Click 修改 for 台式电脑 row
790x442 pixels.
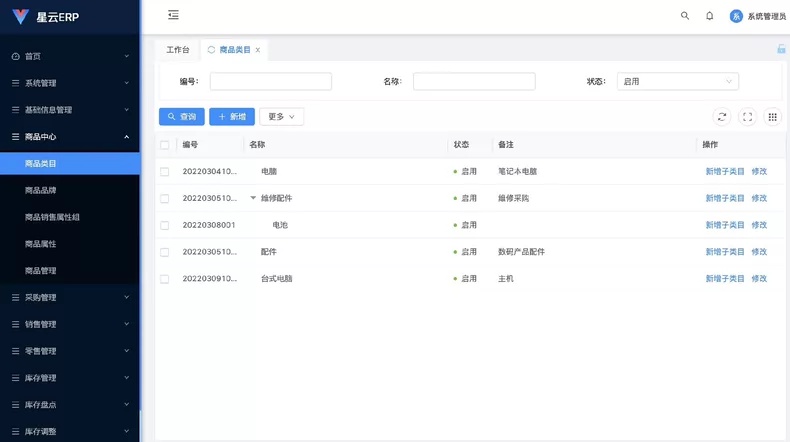pyautogui.click(x=759, y=278)
